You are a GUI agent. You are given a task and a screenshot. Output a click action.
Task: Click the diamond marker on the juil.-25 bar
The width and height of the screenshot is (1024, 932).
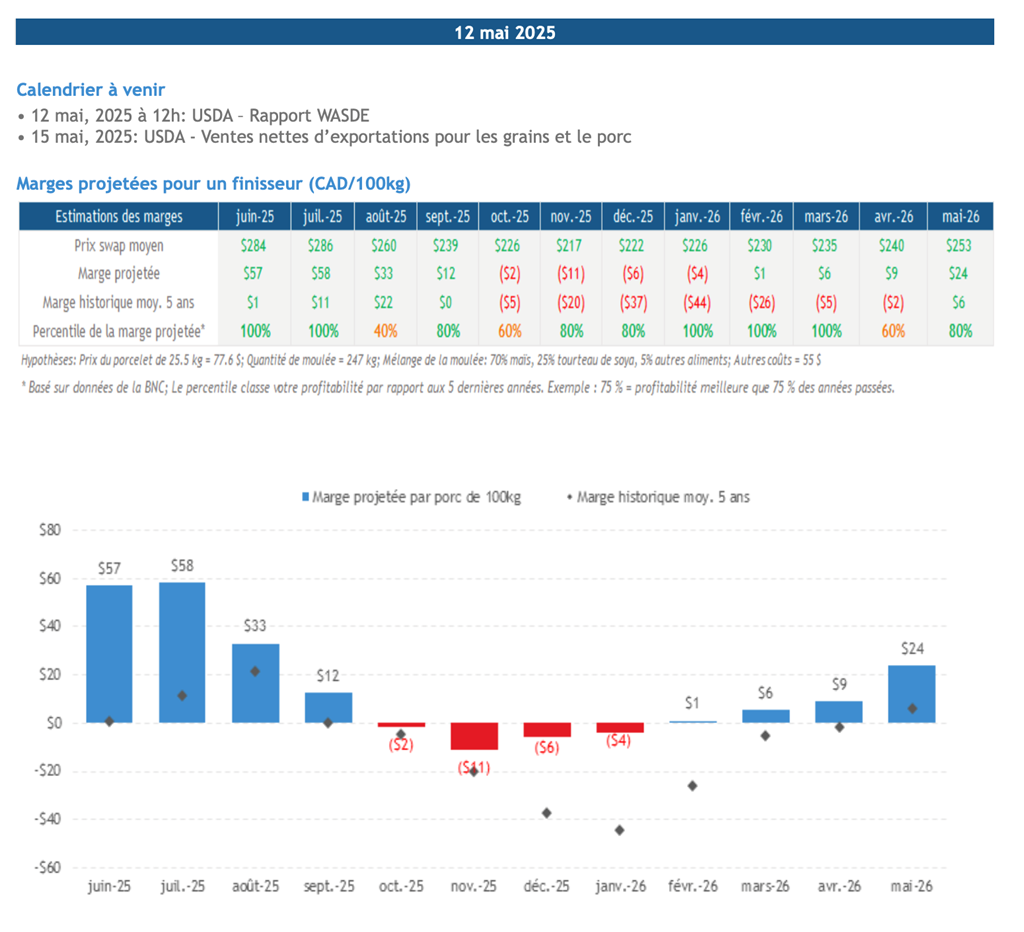pyautogui.click(x=182, y=695)
